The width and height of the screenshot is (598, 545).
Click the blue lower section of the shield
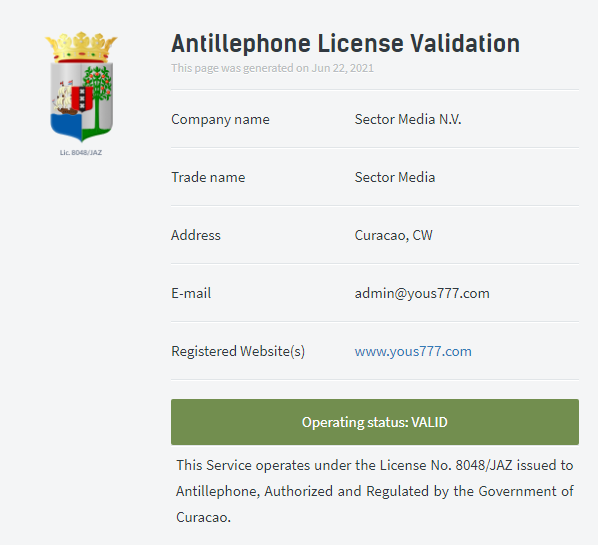(66, 126)
